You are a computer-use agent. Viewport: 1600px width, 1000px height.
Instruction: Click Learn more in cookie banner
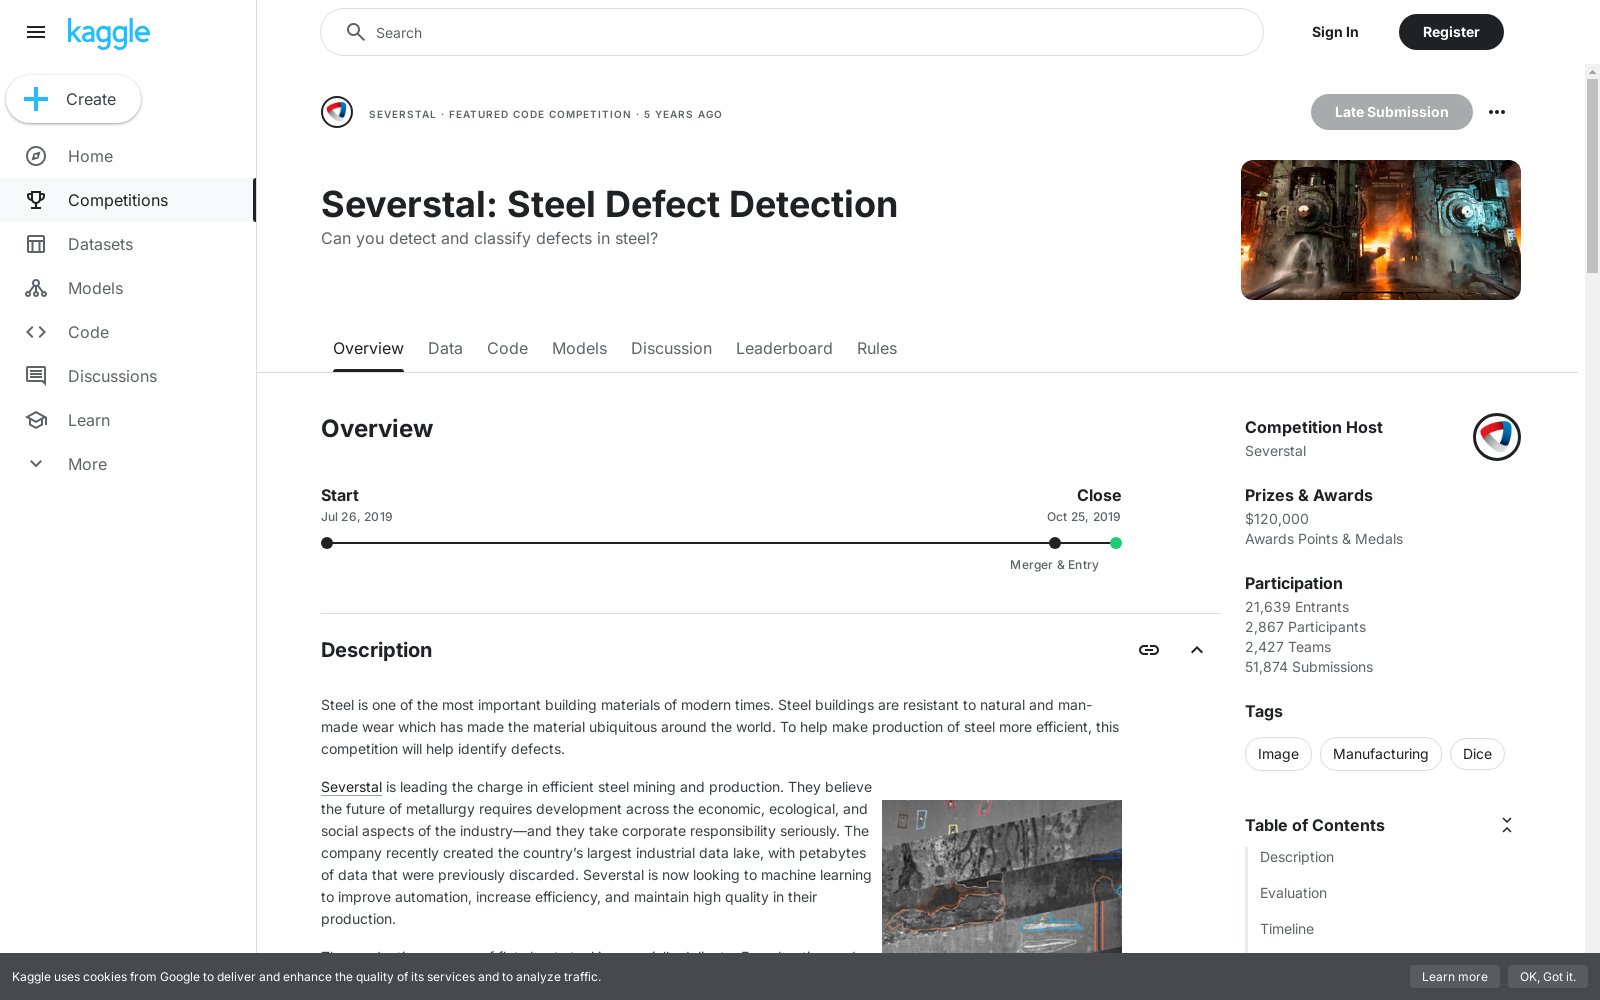[x=1454, y=977]
